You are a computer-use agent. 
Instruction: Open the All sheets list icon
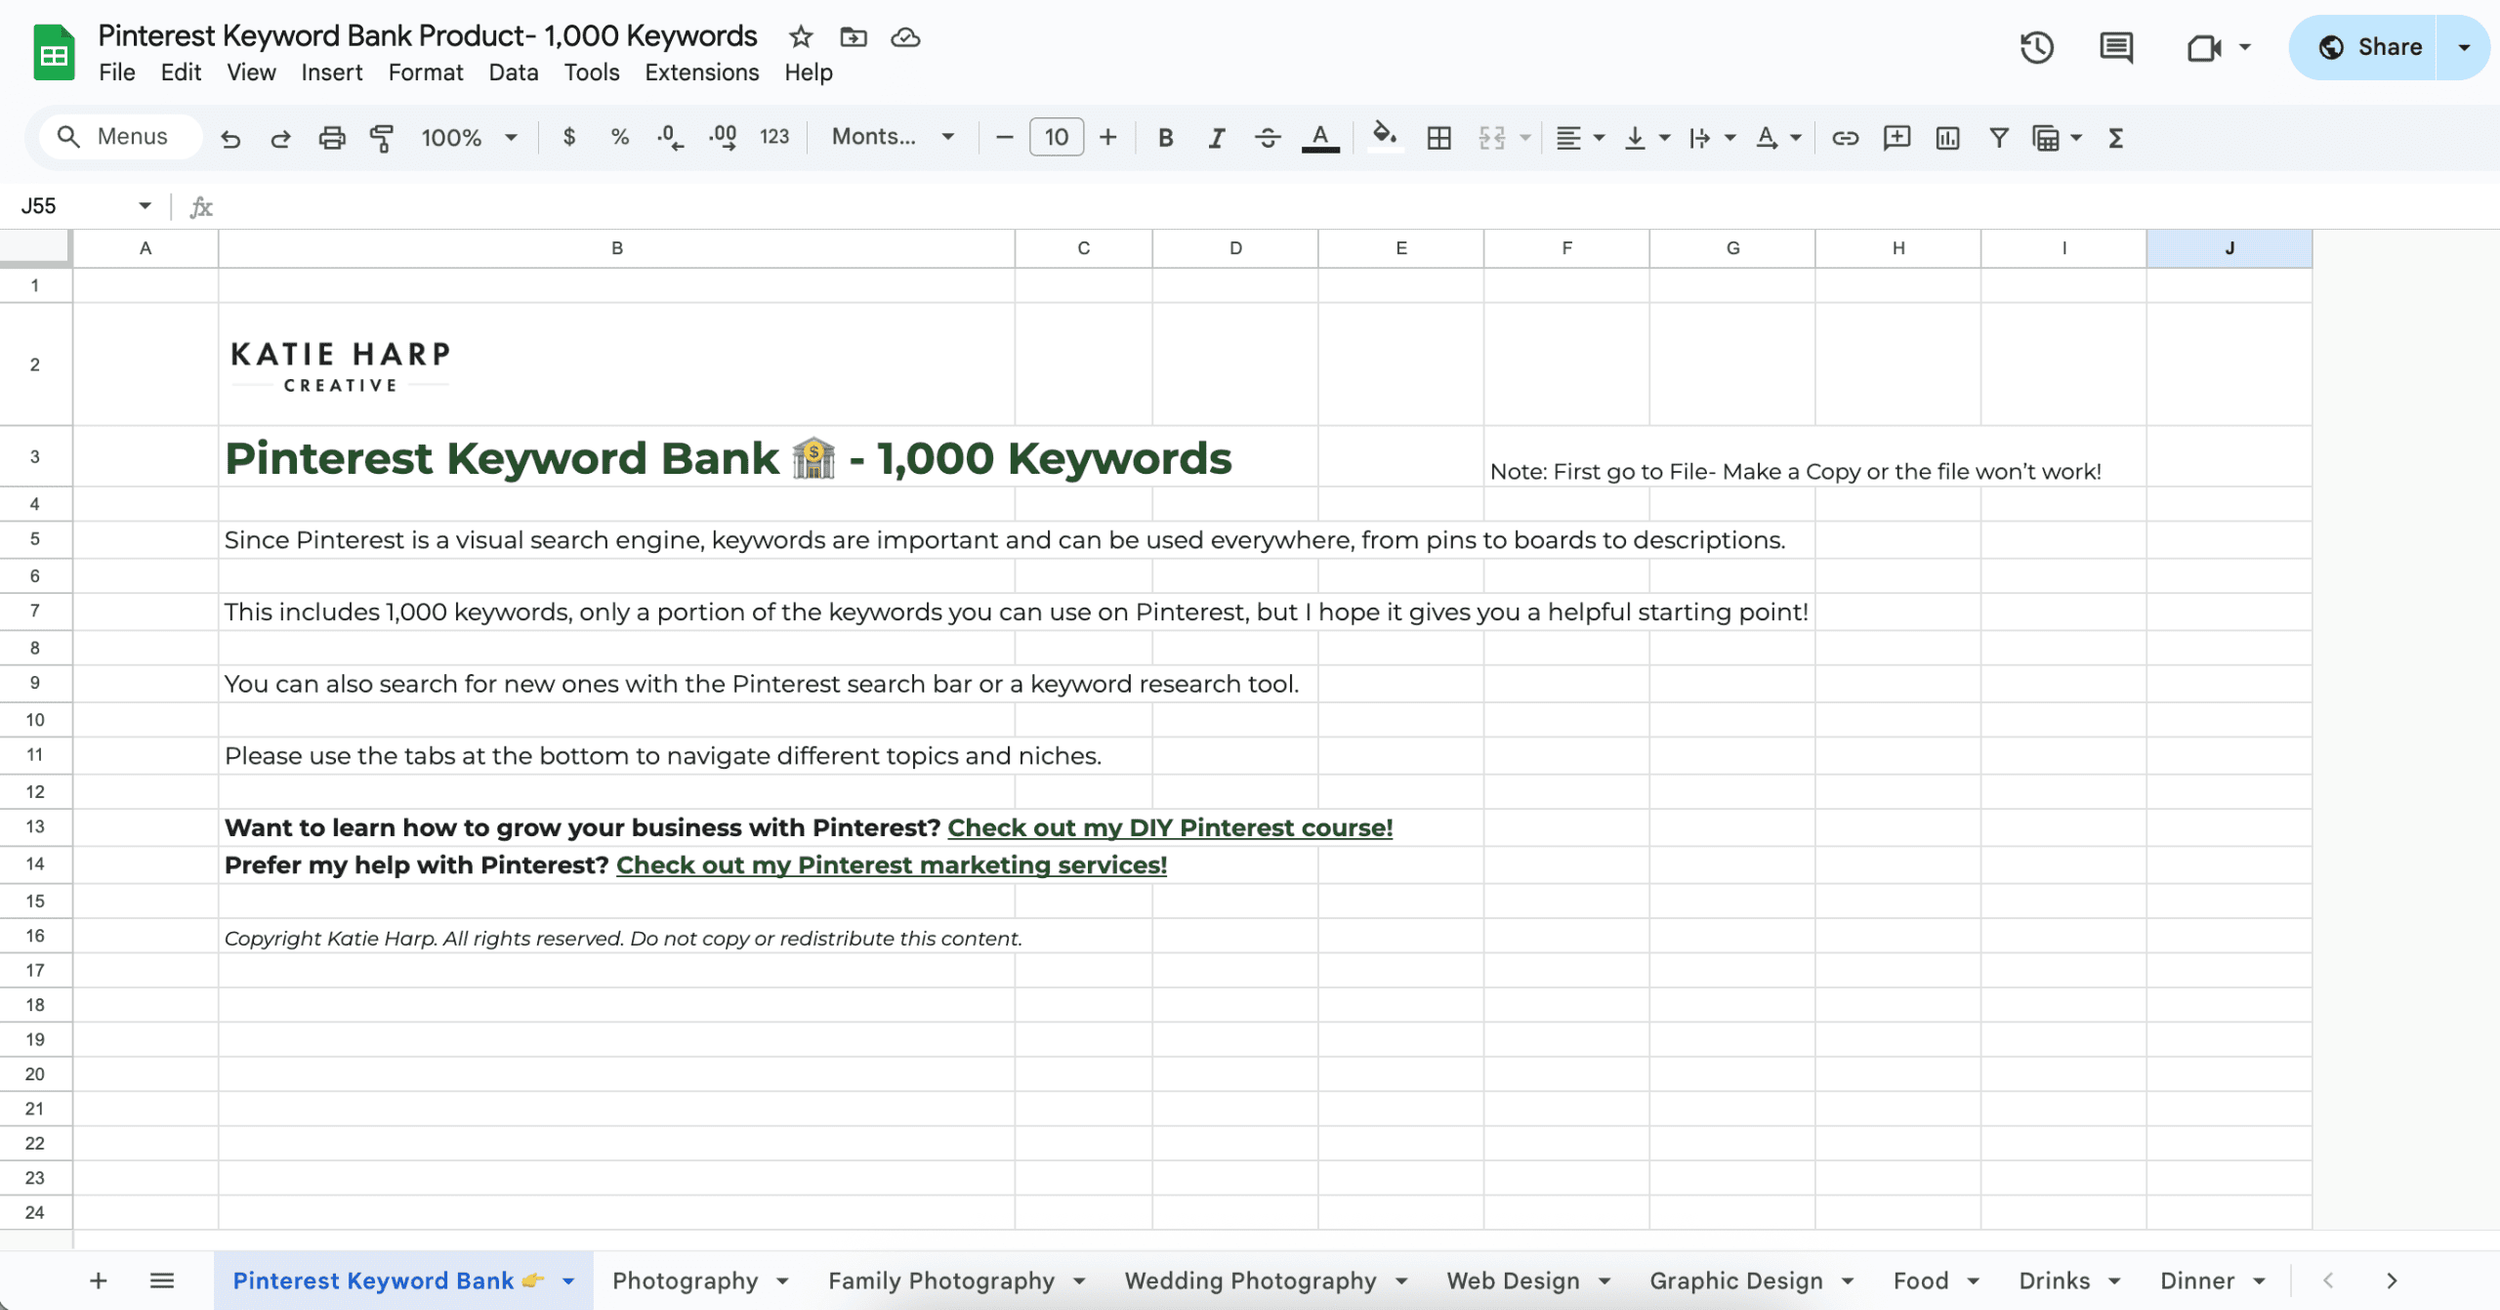[162, 1281]
